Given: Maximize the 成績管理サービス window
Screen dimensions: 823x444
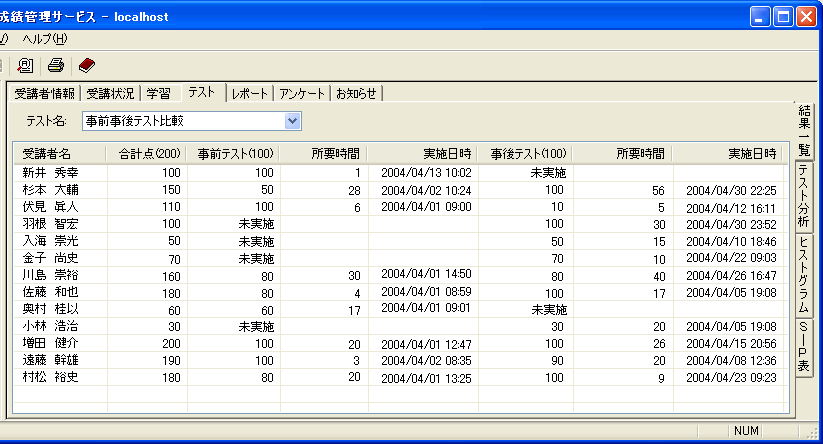Looking at the screenshot, I should (783, 17).
